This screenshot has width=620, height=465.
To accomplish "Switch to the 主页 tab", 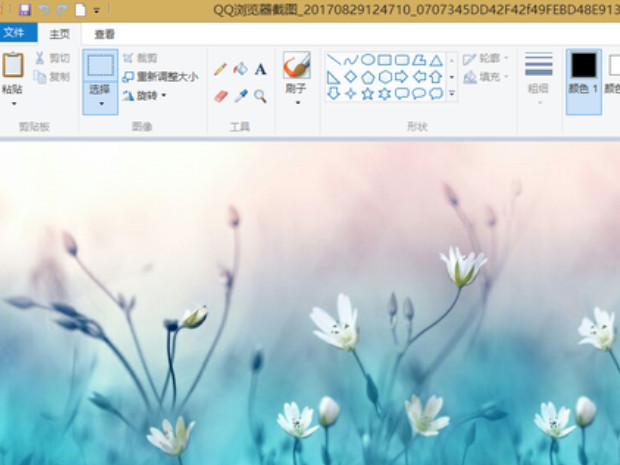I will pyautogui.click(x=59, y=34).
